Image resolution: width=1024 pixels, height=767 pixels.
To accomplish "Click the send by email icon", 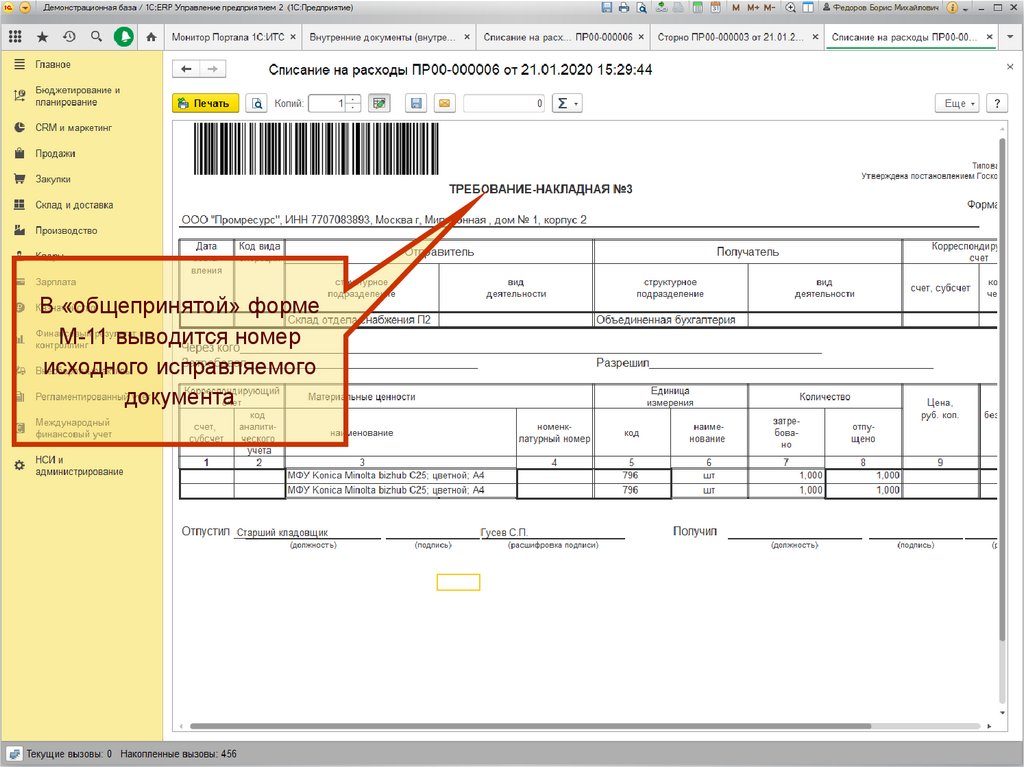I will coord(444,103).
